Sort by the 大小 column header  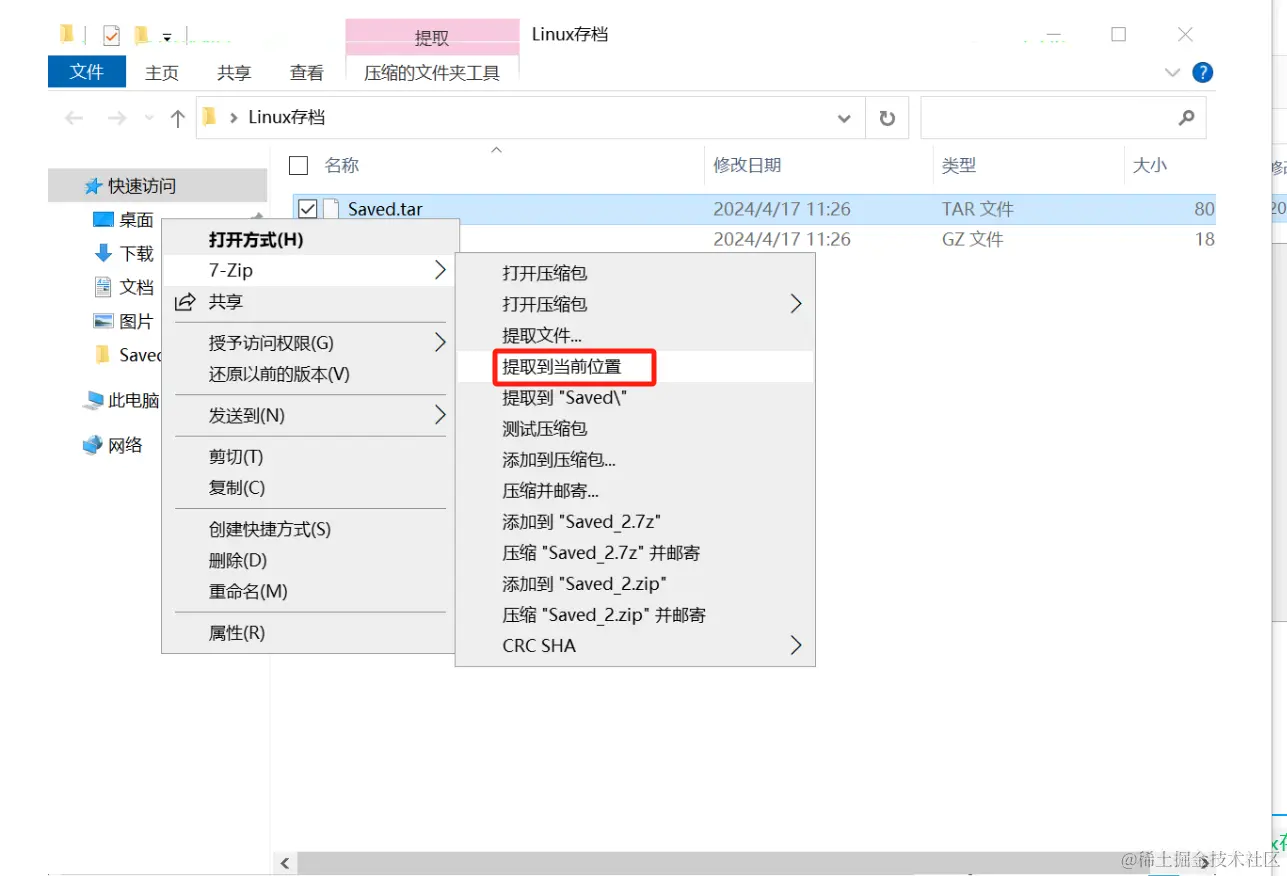point(1150,166)
